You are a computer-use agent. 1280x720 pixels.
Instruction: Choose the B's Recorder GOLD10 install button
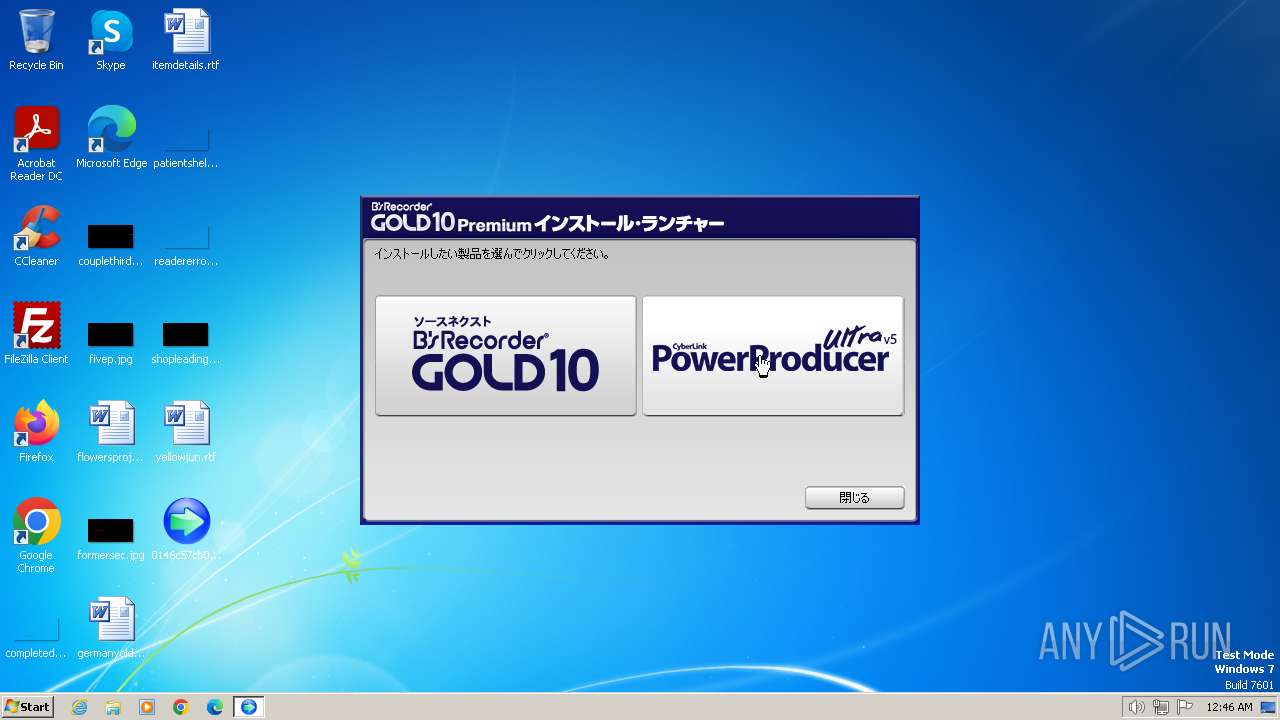506,356
